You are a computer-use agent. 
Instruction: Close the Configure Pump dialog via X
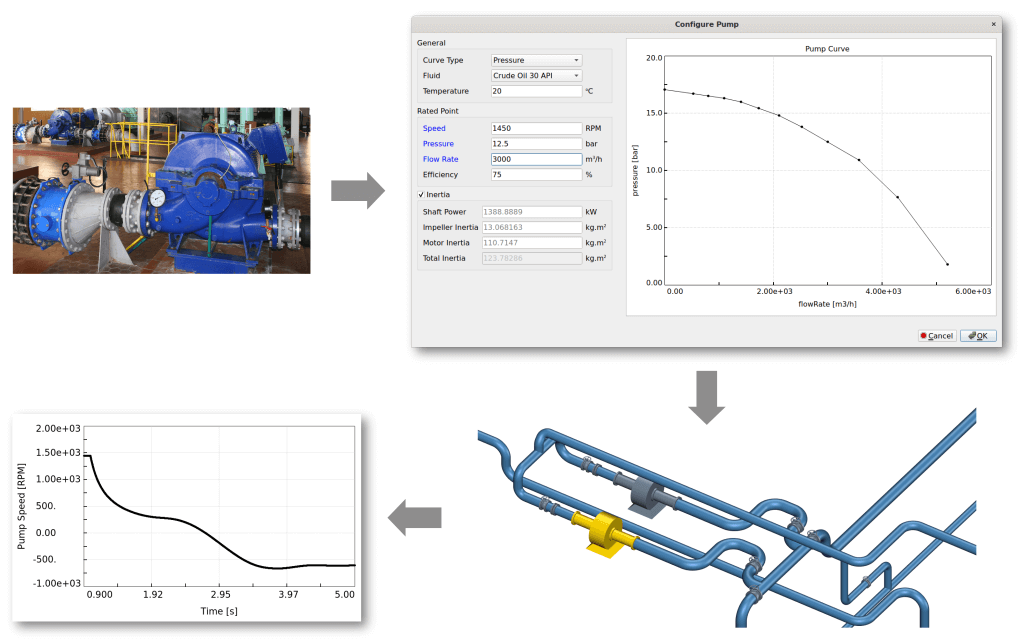pos(992,24)
